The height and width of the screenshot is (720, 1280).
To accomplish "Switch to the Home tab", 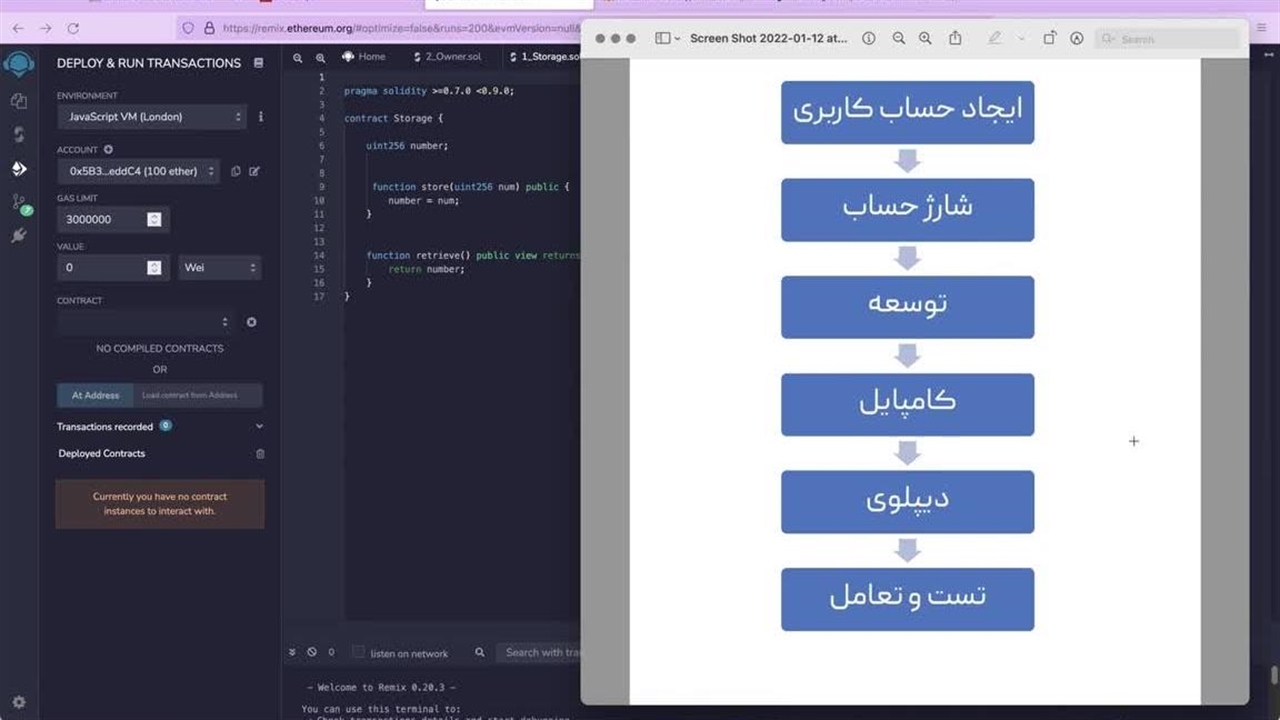I will click(363, 57).
